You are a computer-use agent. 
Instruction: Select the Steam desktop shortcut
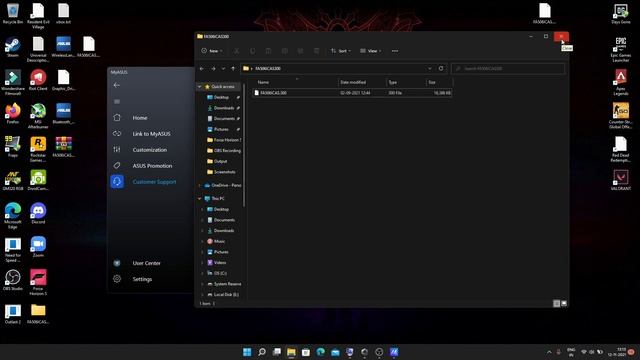[x=13, y=47]
